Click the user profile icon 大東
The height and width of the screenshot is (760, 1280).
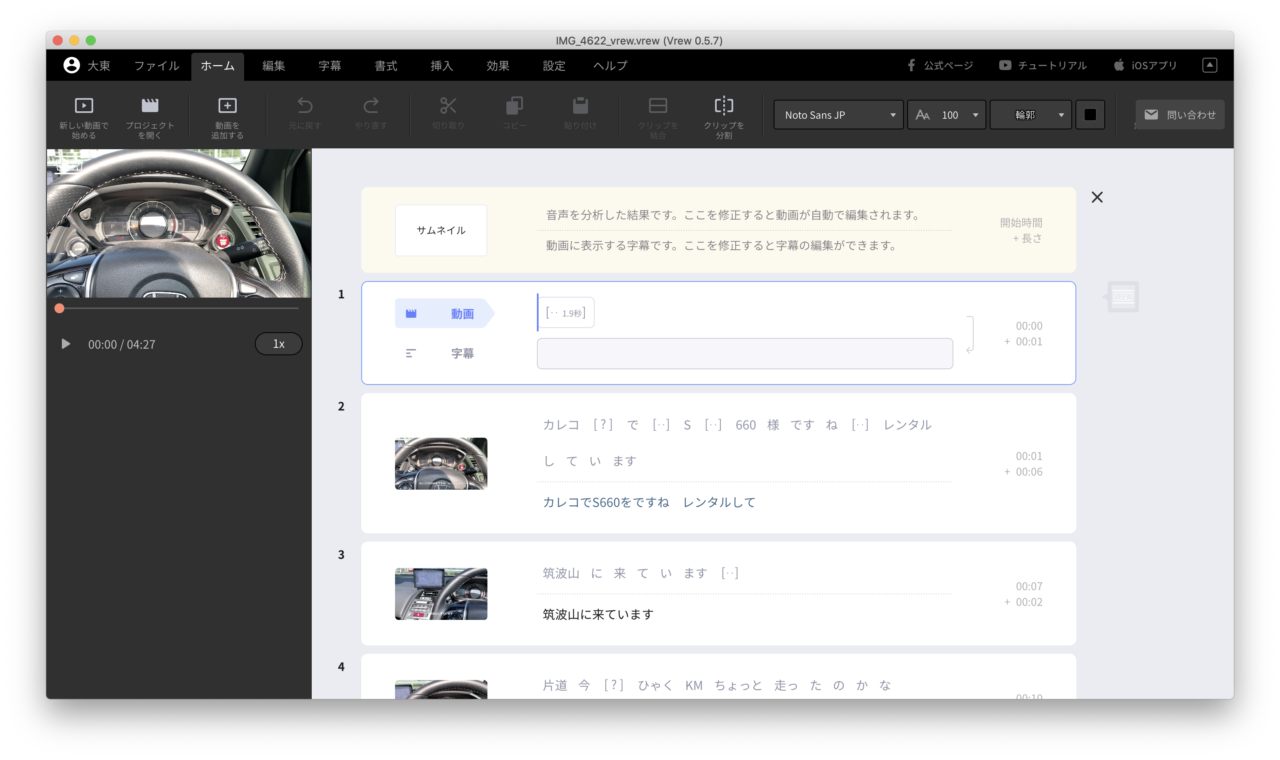tap(71, 65)
